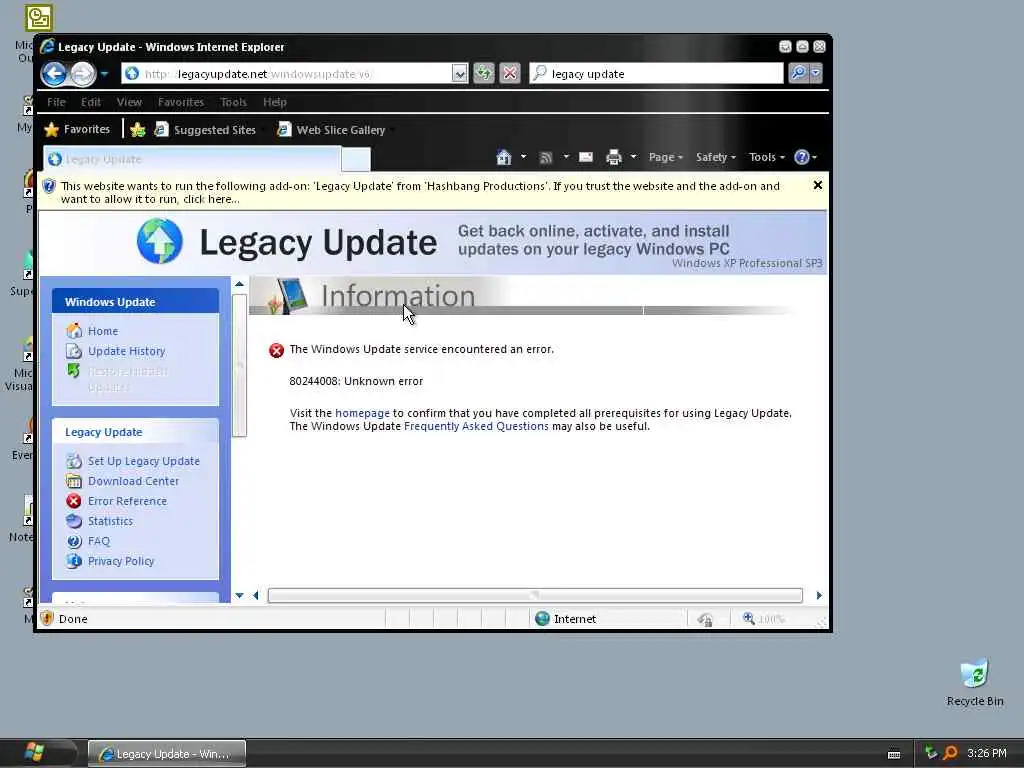1024x768 pixels.
Task: Open FAQ link in sidebar
Action: click(99, 541)
